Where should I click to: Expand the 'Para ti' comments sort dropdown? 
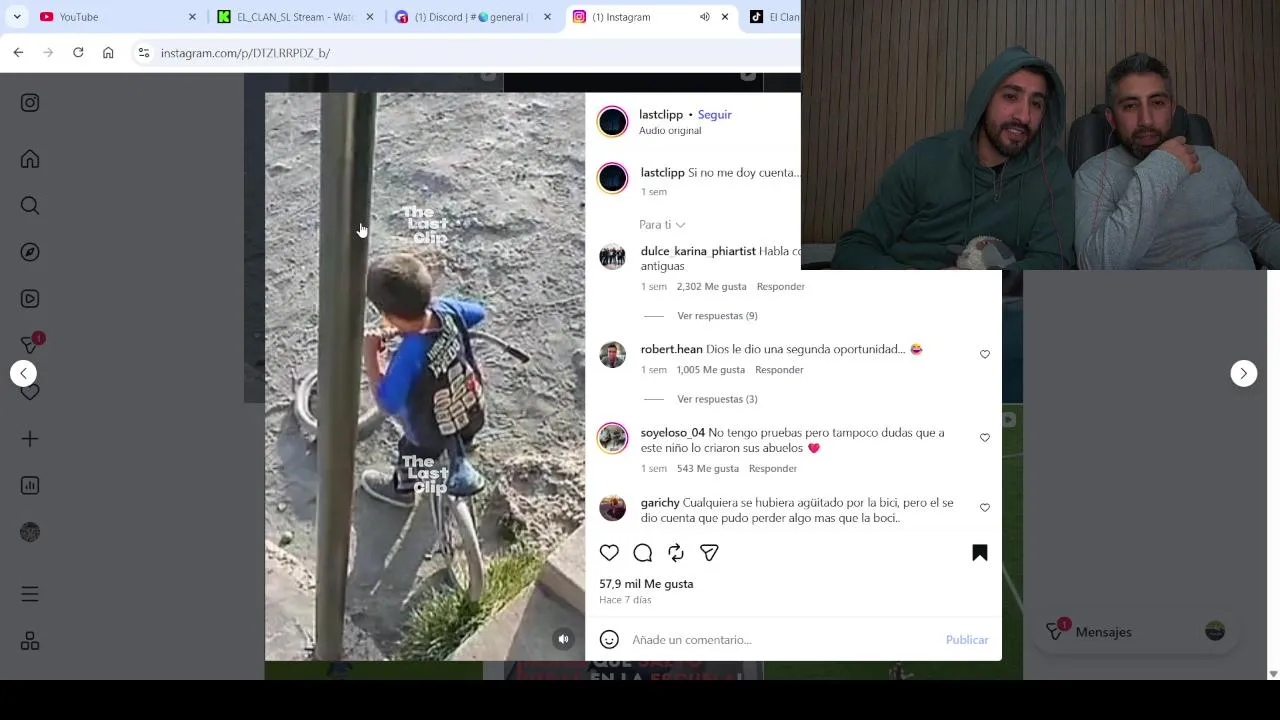tap(662, 225)
